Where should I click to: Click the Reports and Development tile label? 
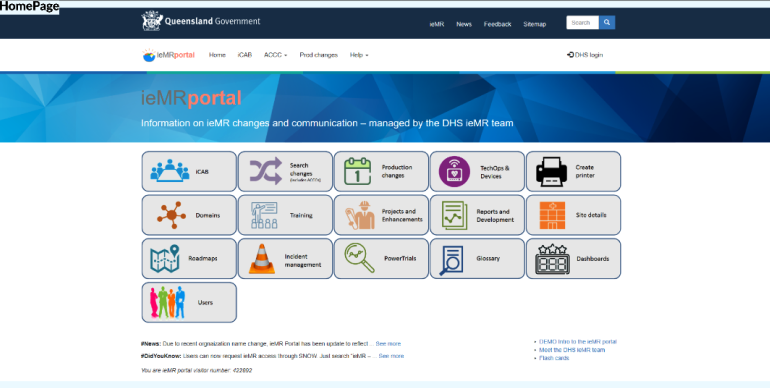click(495, 216)
